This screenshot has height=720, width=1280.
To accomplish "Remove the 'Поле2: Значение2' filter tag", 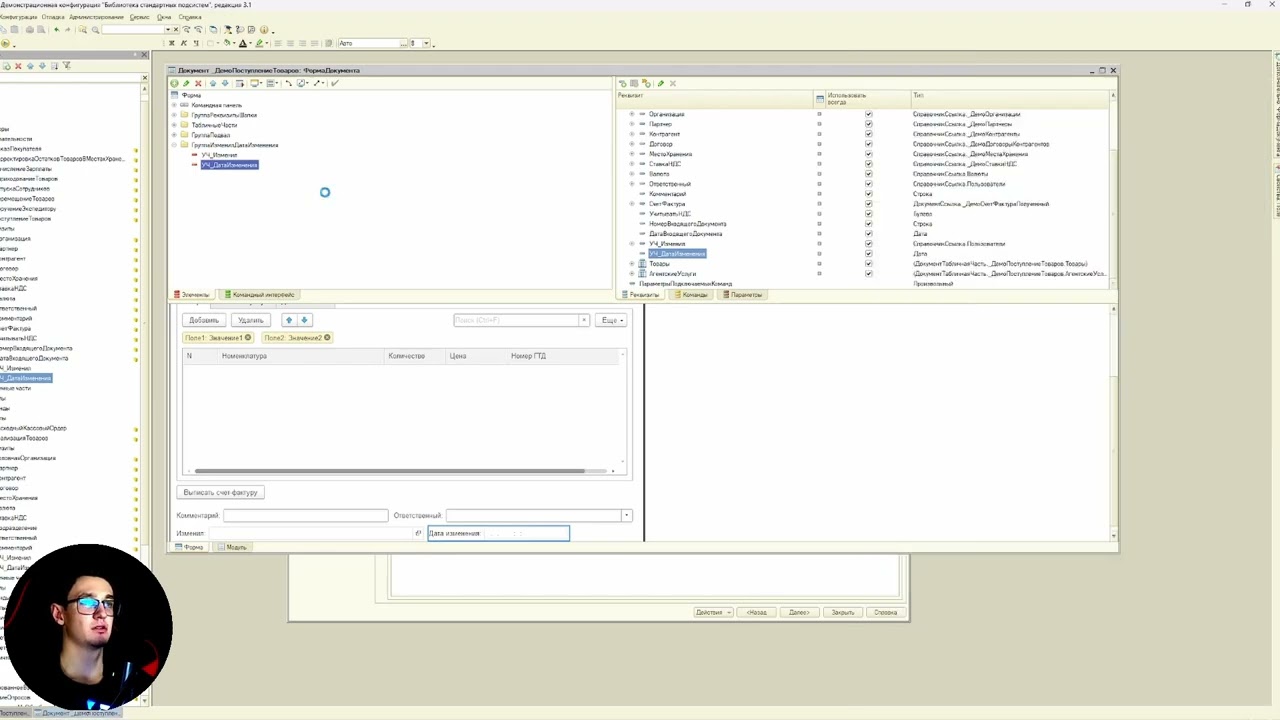I will pos(327,338).
